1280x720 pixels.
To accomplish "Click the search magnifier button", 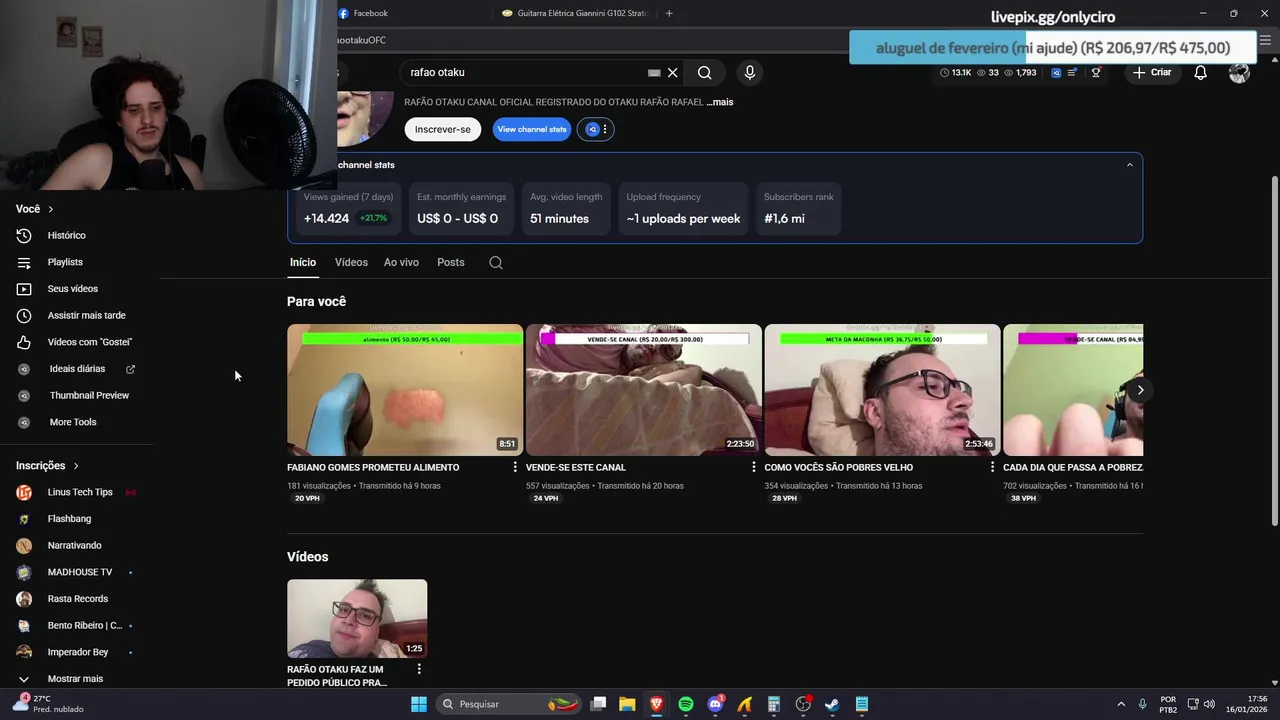I will pos(705,72).
